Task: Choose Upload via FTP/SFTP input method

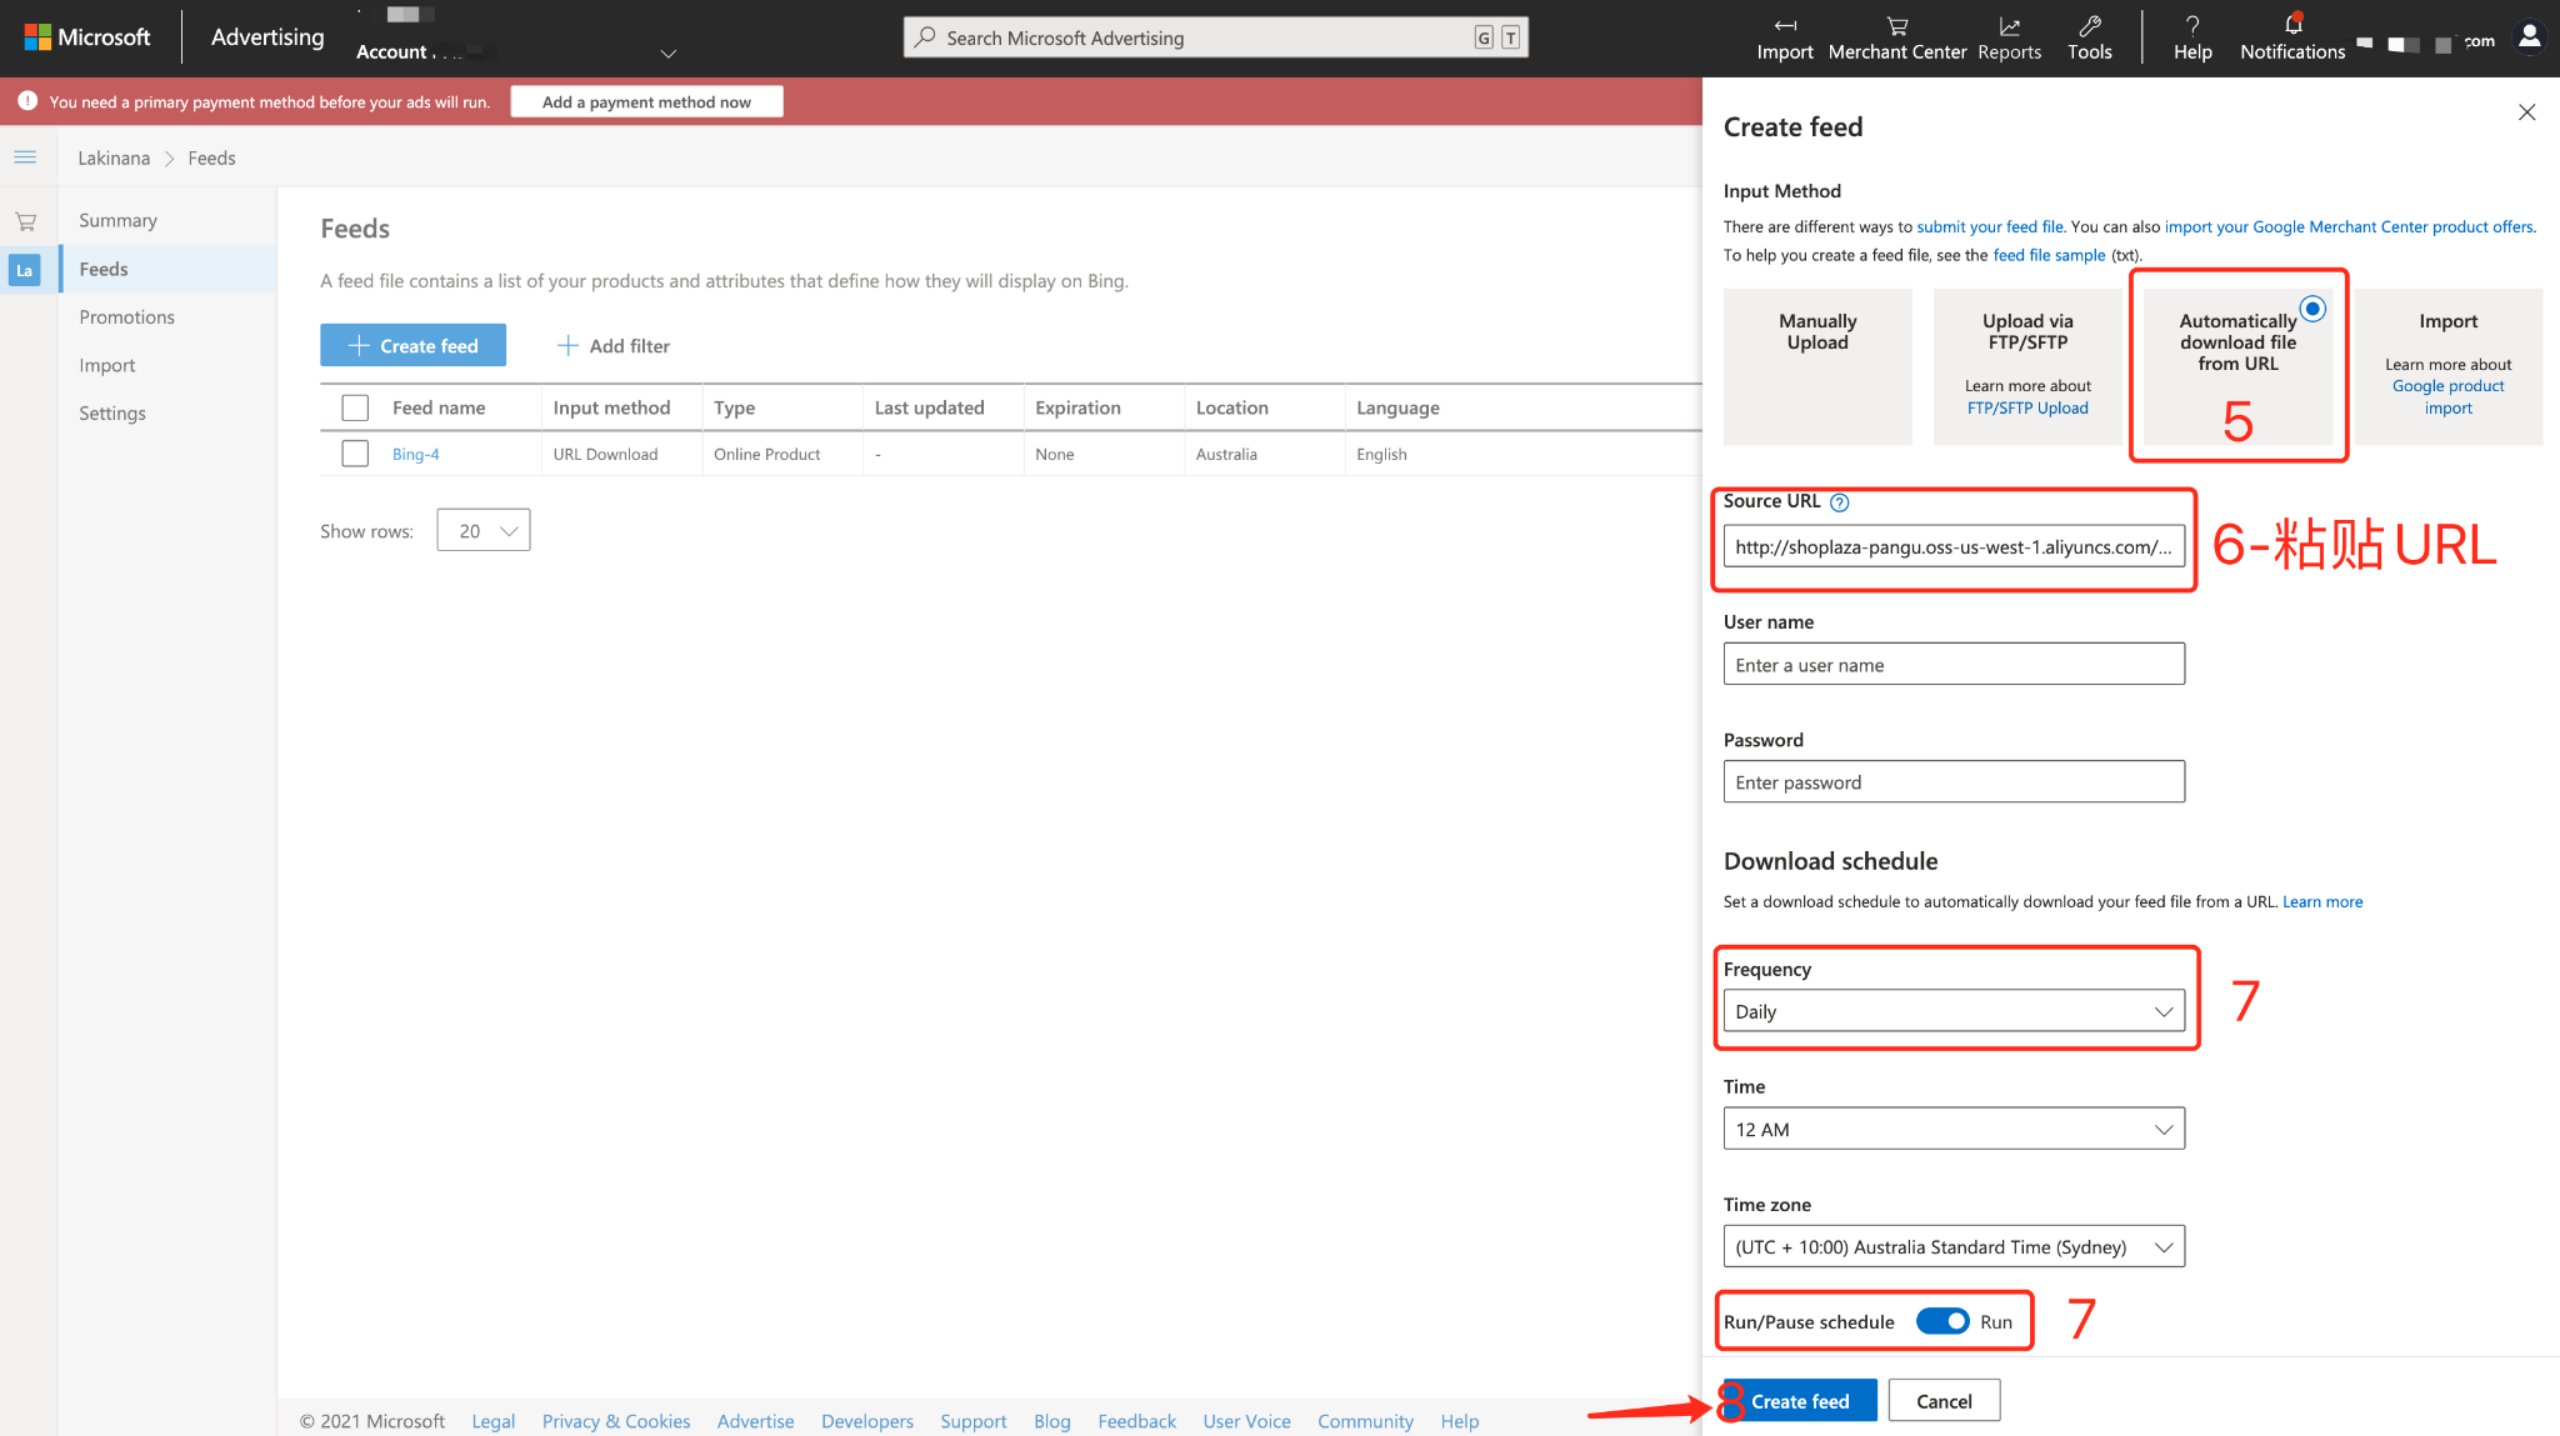Action: tap(2027, 366)
